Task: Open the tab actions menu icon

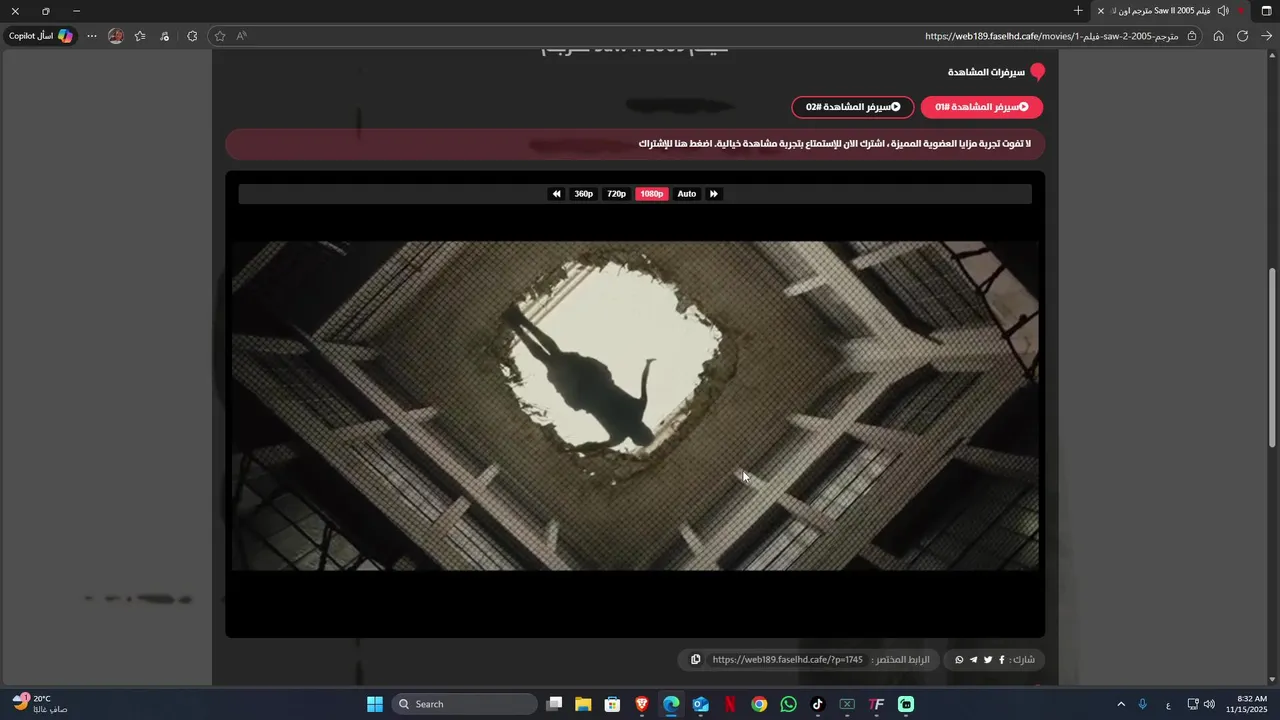Action: click(1266, 11)
